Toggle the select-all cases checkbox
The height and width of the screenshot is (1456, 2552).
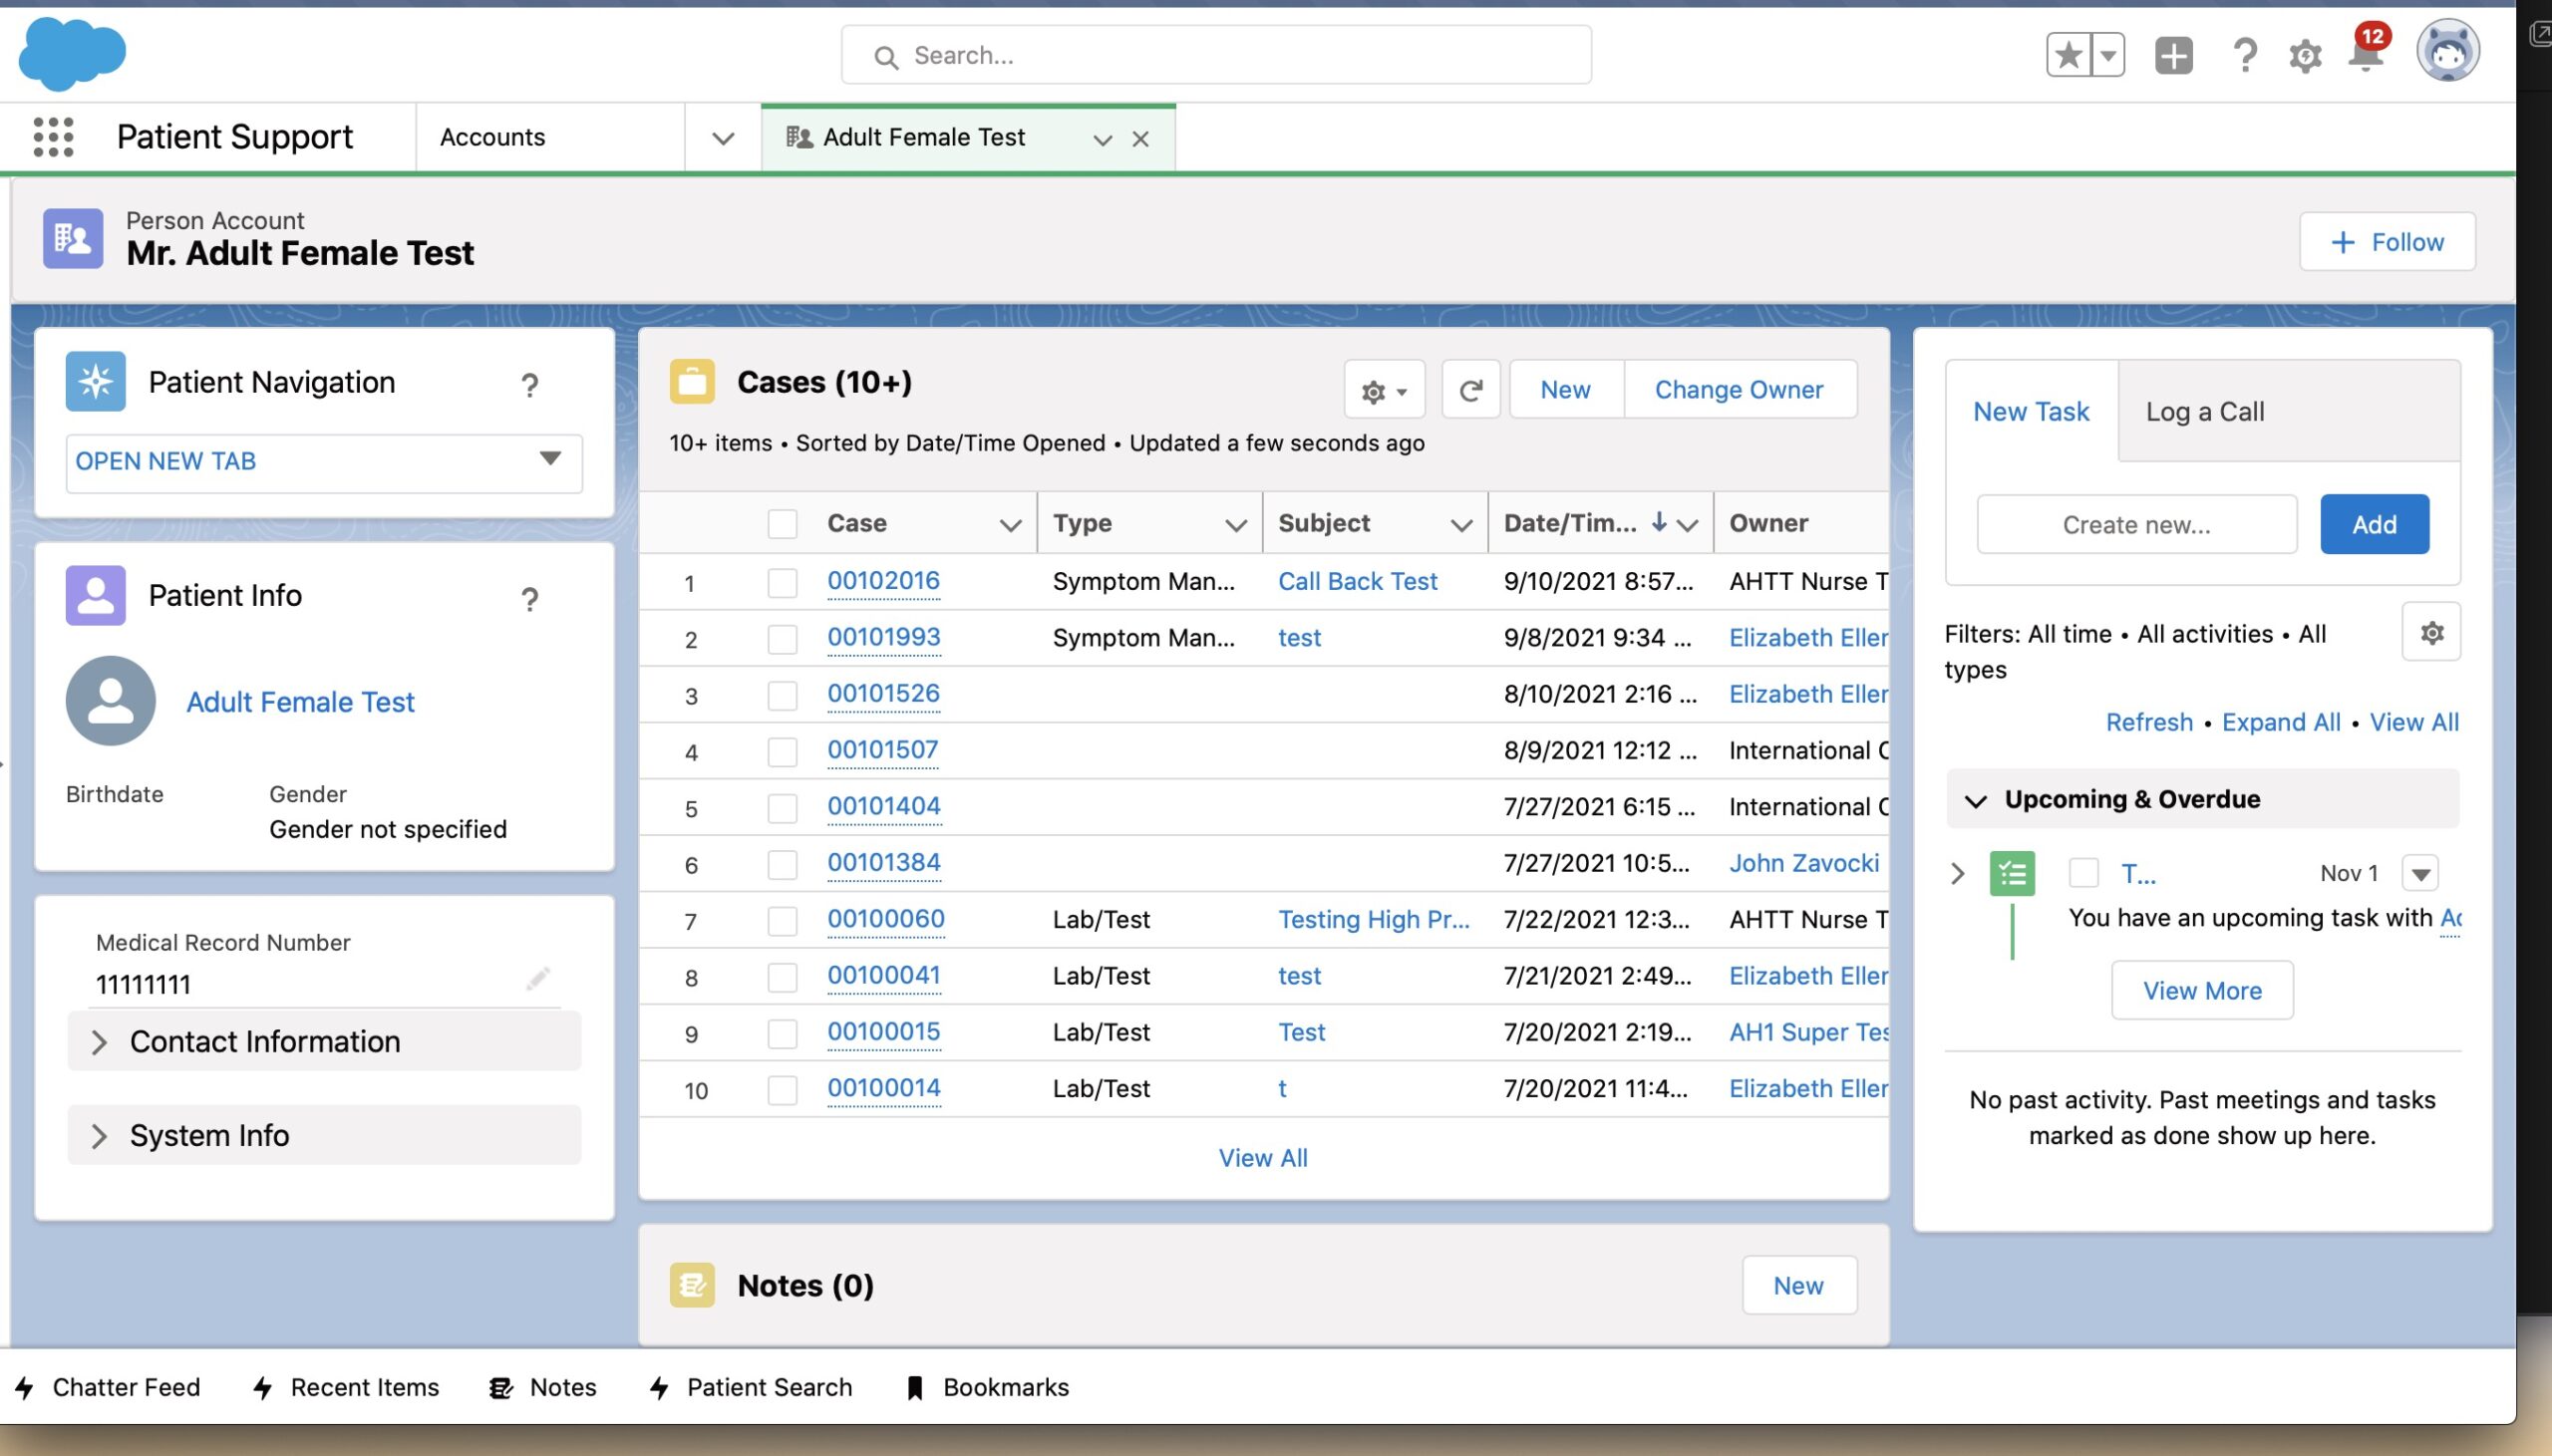coord(783,524)
